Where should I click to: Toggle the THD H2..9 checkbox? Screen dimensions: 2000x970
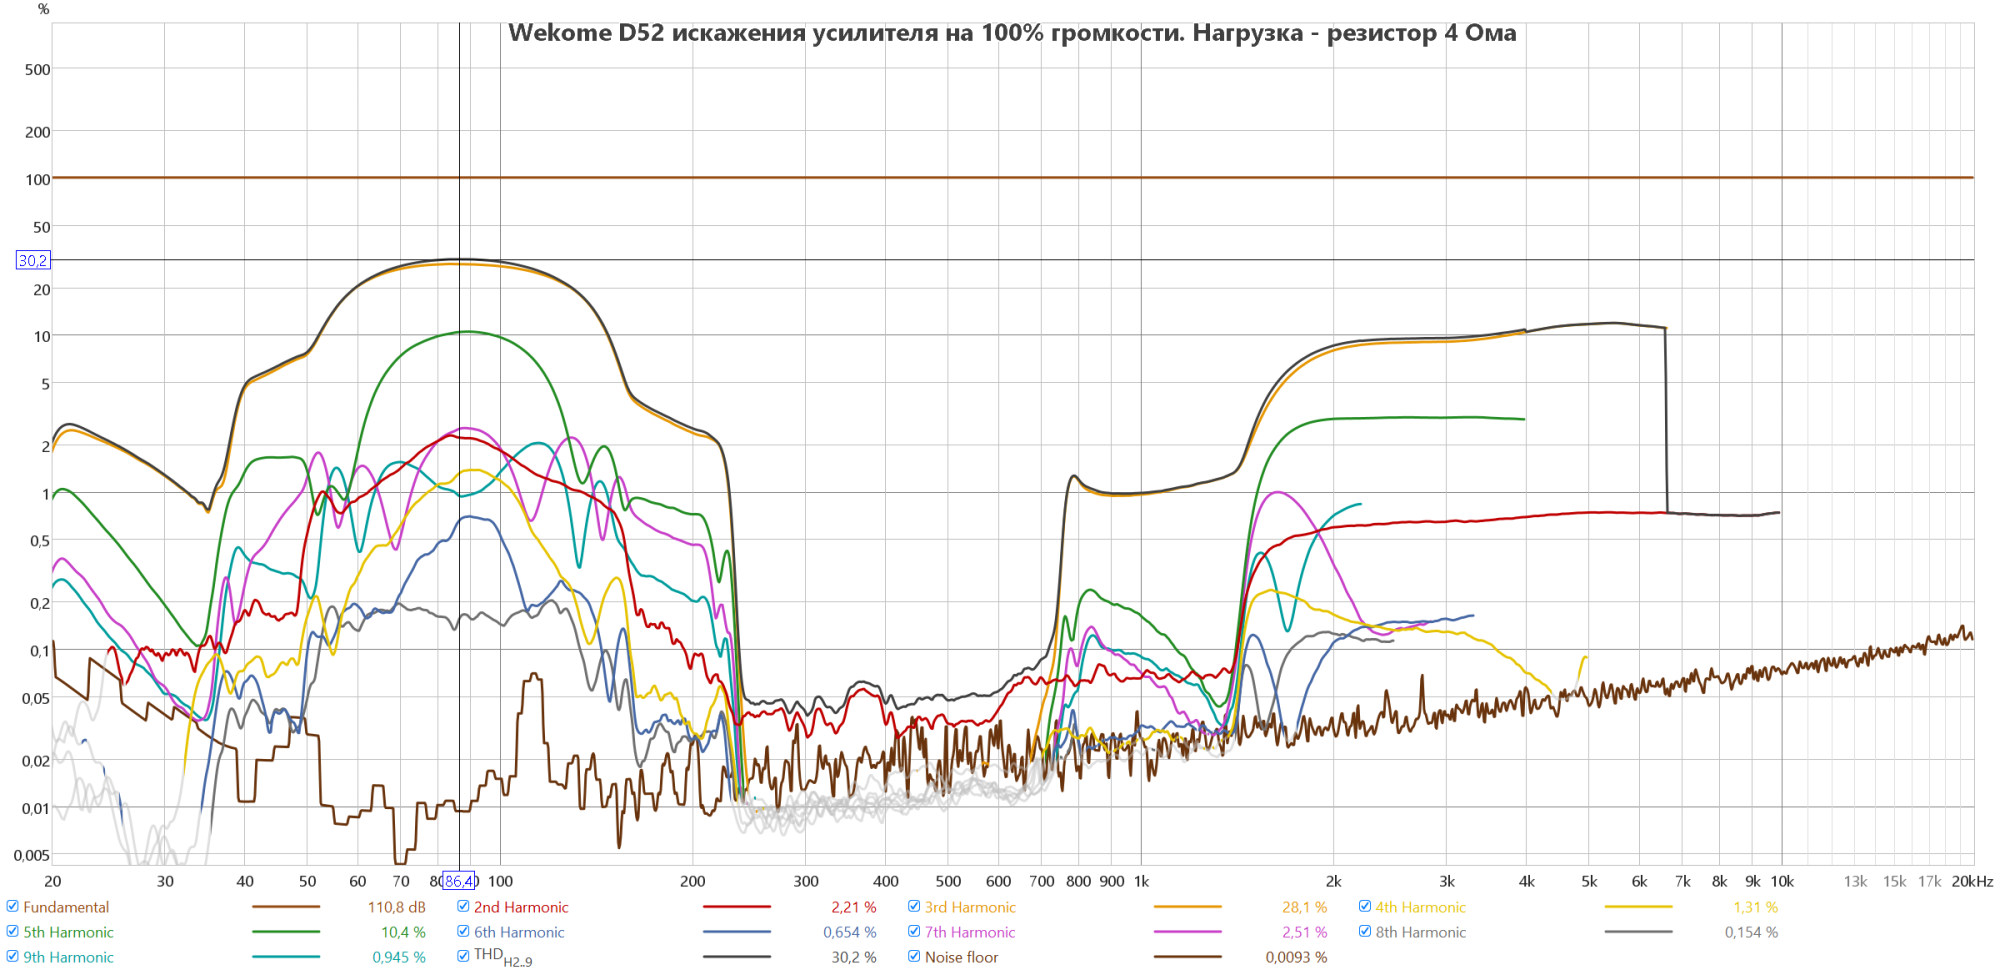click(464, 956)
